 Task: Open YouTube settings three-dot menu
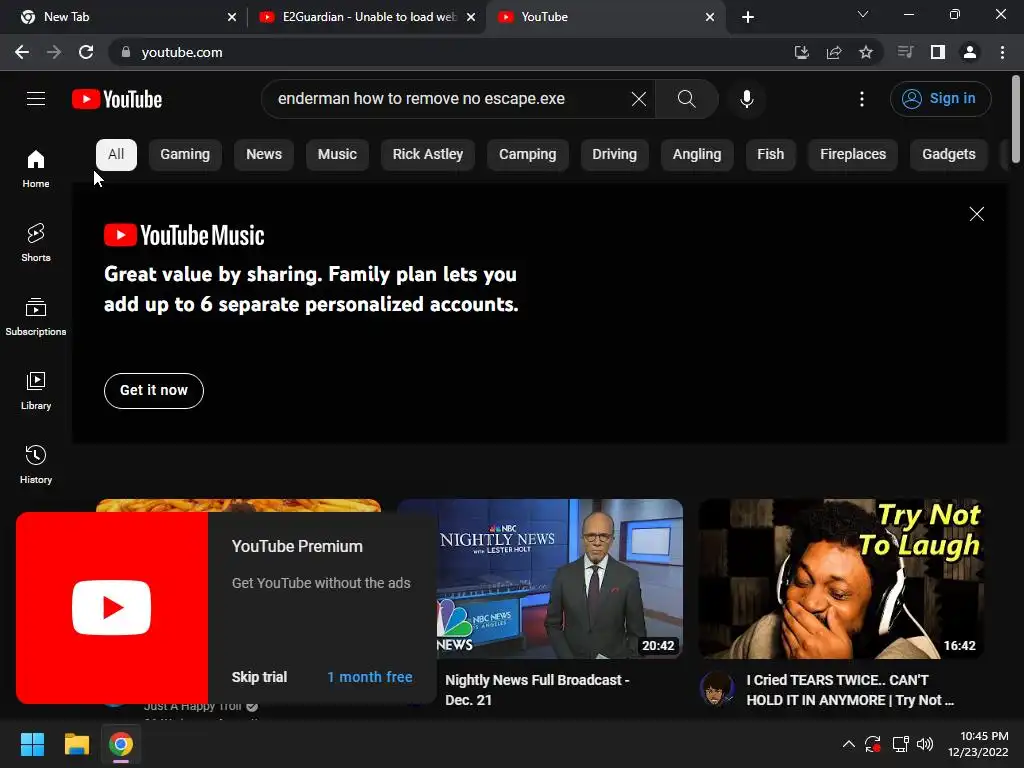862,99
